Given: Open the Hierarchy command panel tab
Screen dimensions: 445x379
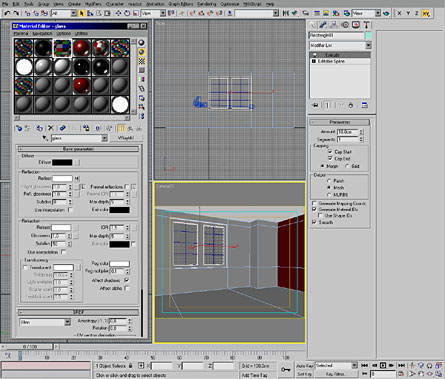Looking at the screenshot, I should pos(334,25).
